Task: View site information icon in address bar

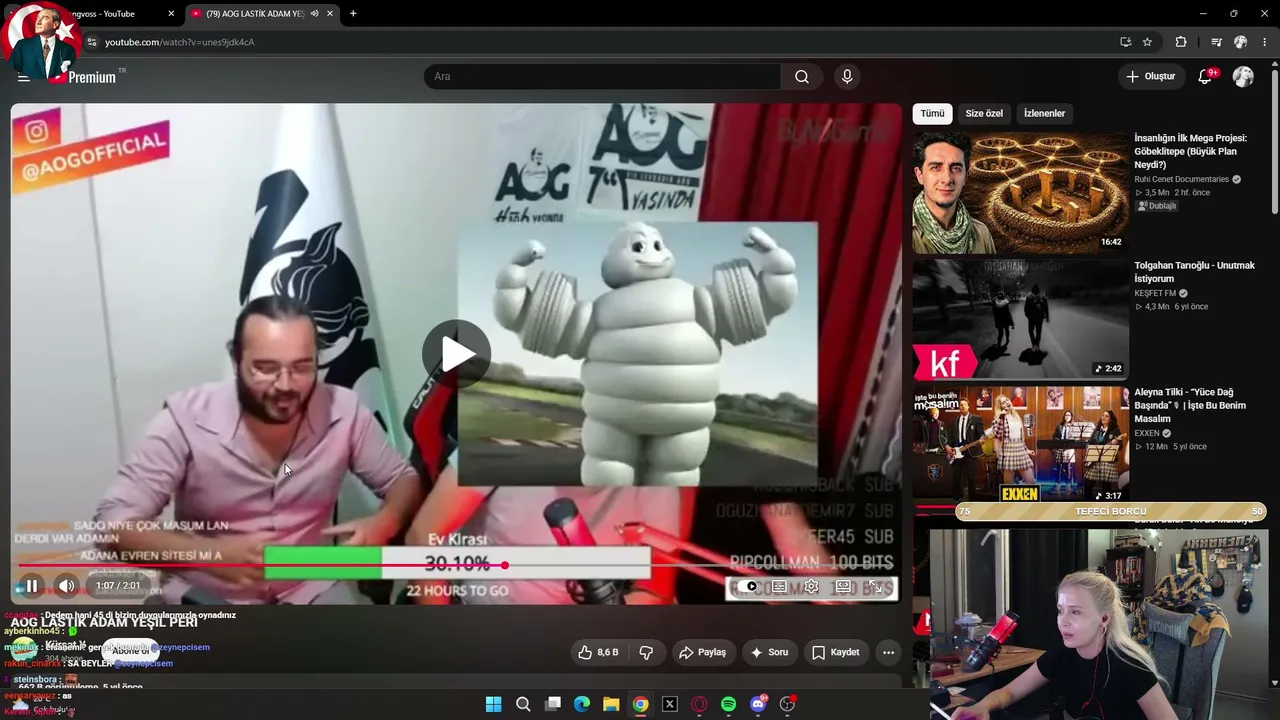Action: click(x=91, y=42)
